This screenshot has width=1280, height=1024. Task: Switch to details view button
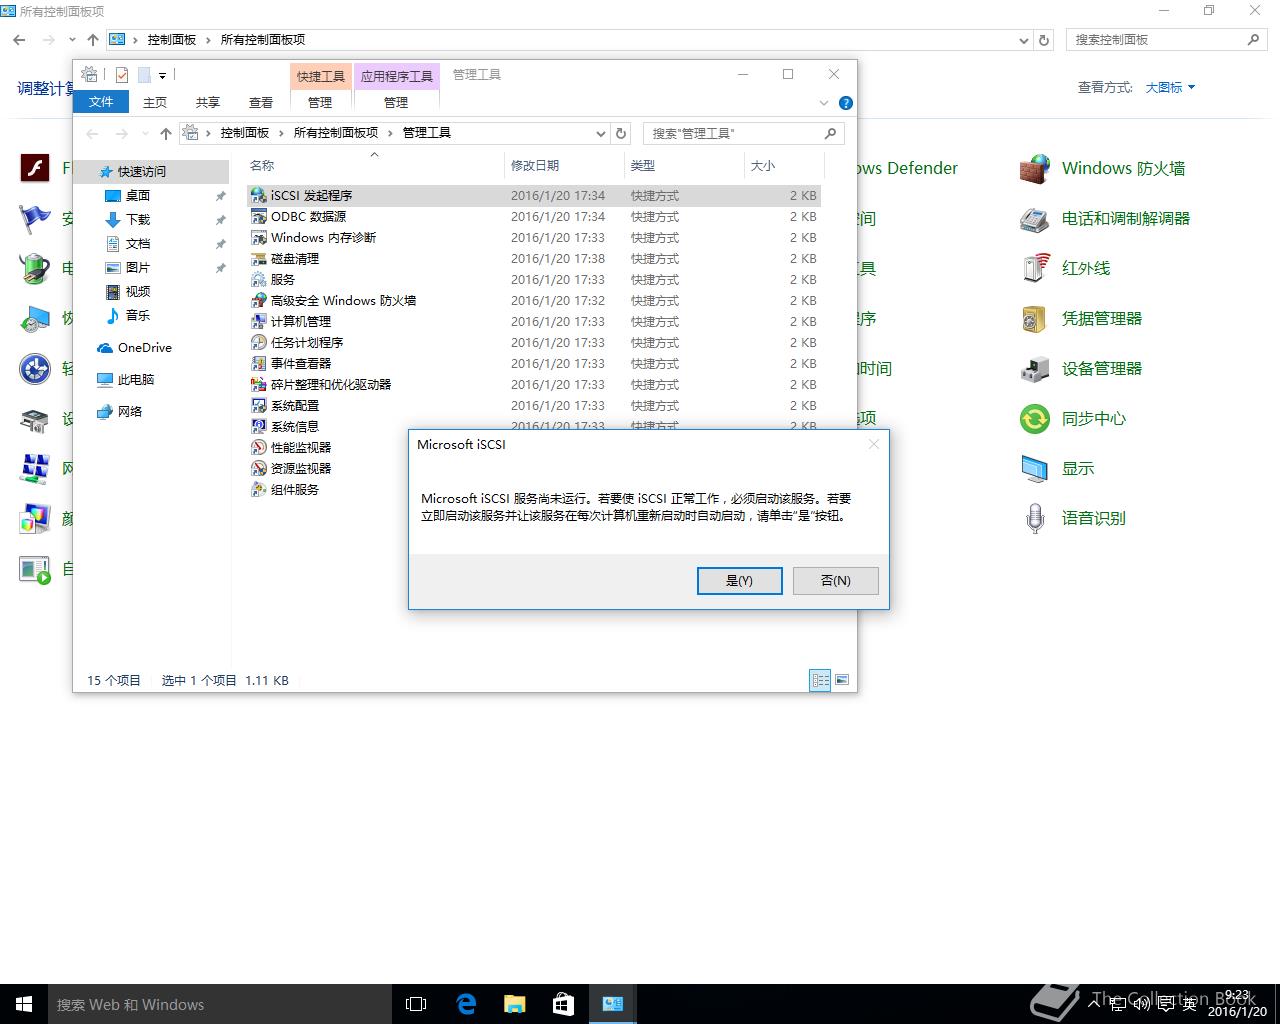point(820,680)
